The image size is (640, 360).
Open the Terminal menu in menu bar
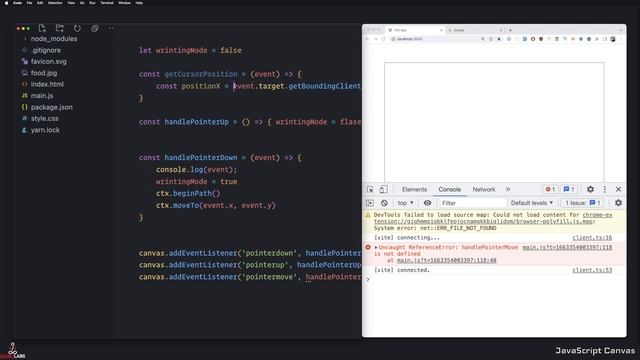(x=107, y=3)
